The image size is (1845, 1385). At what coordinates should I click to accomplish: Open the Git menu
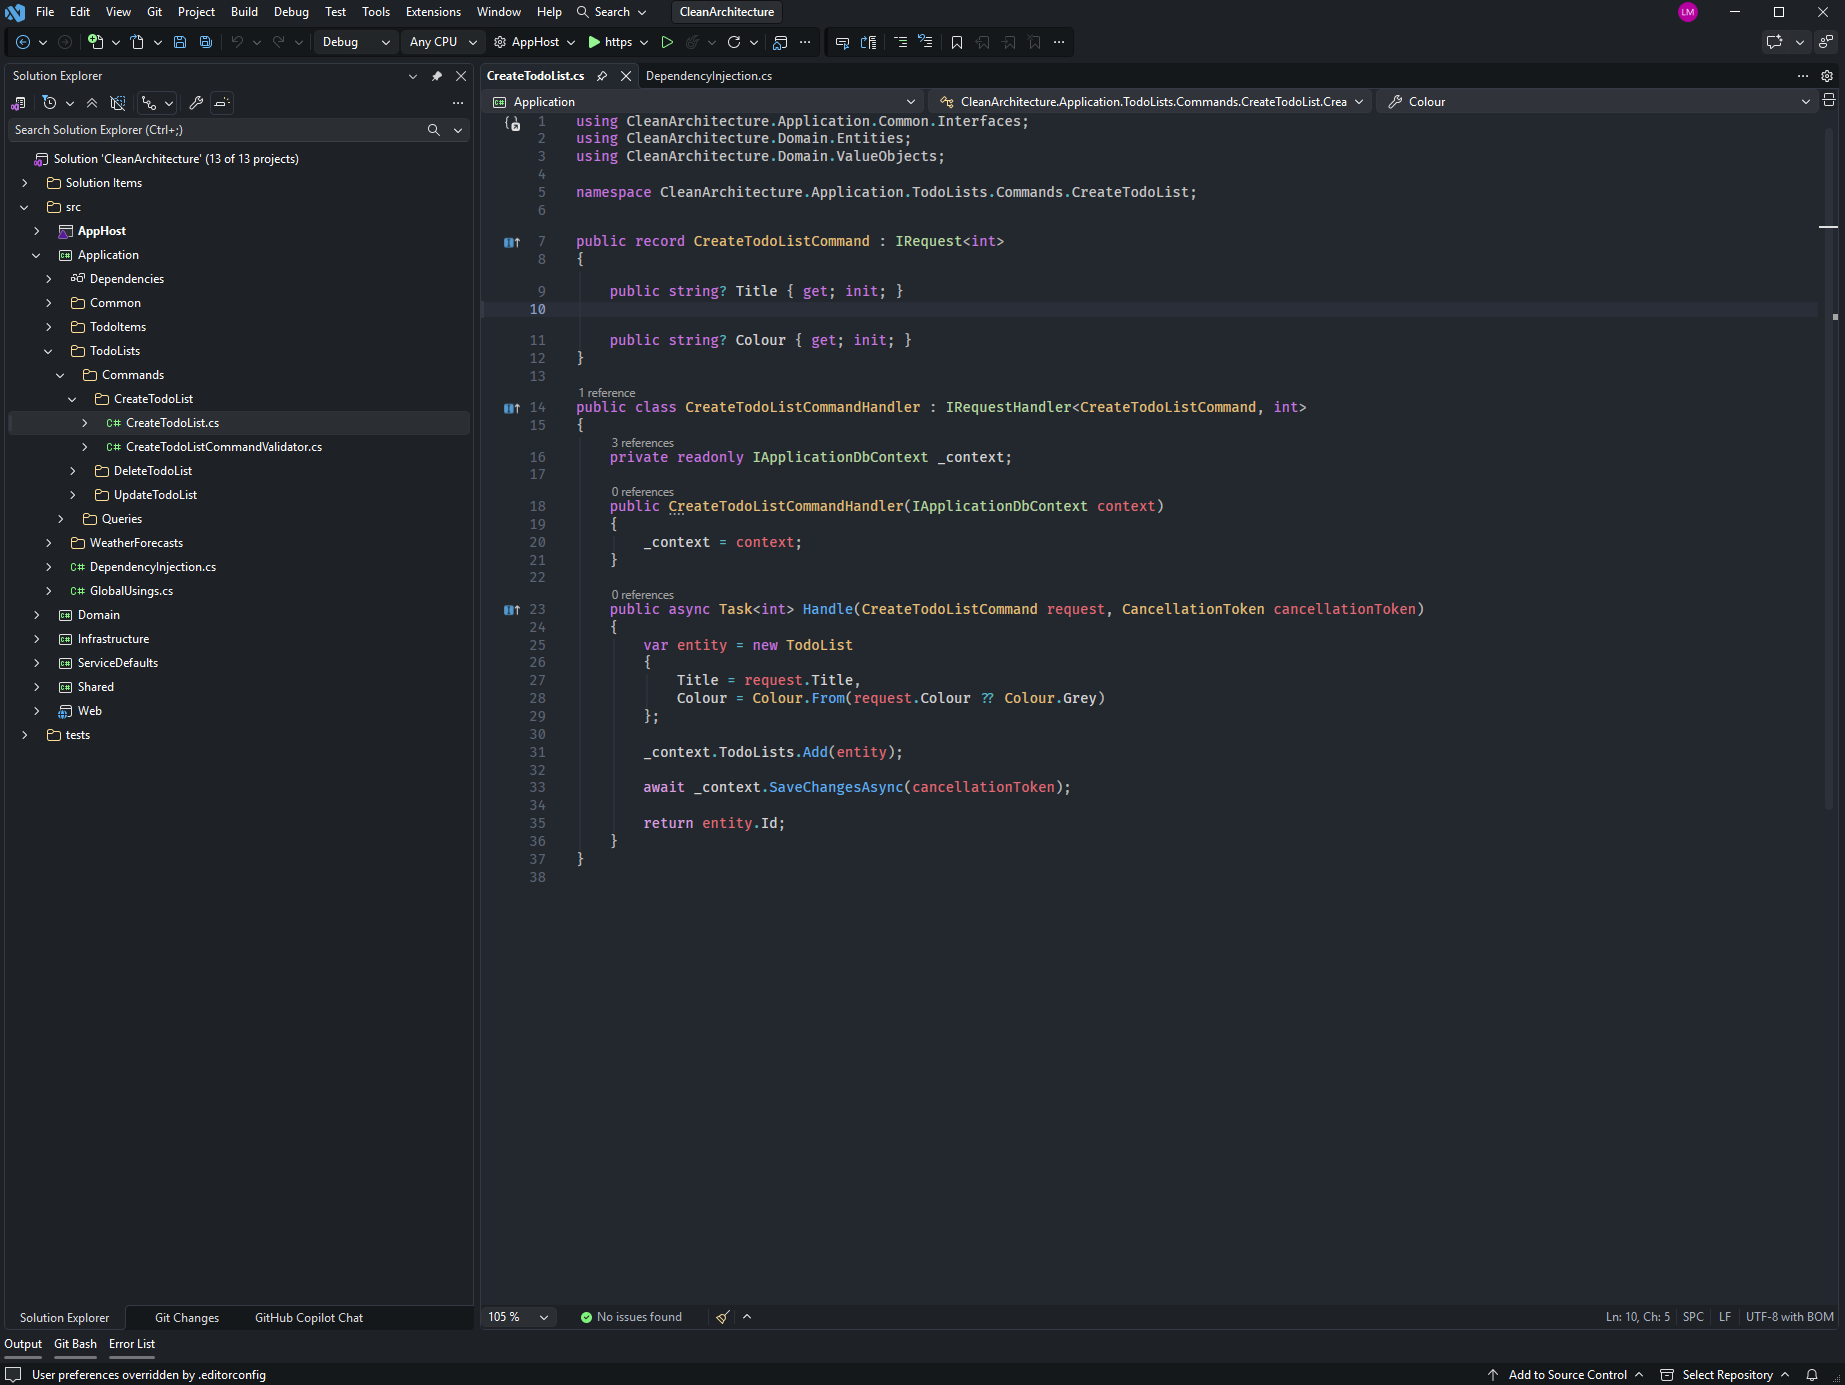point(154,12)
